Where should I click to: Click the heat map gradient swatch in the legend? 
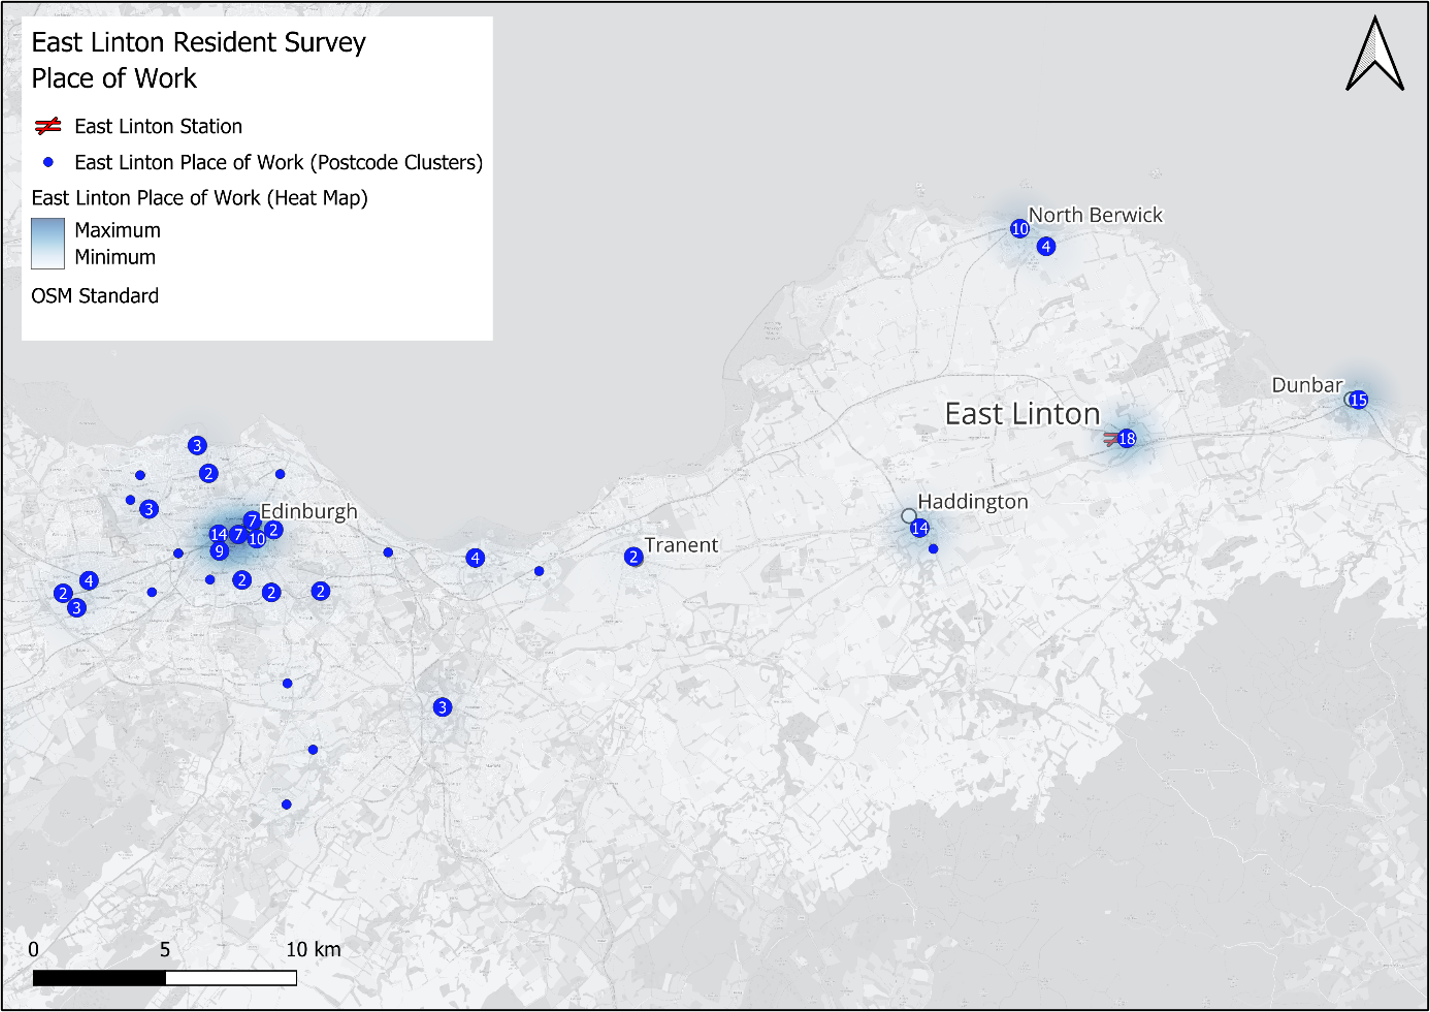pos(48,244)
